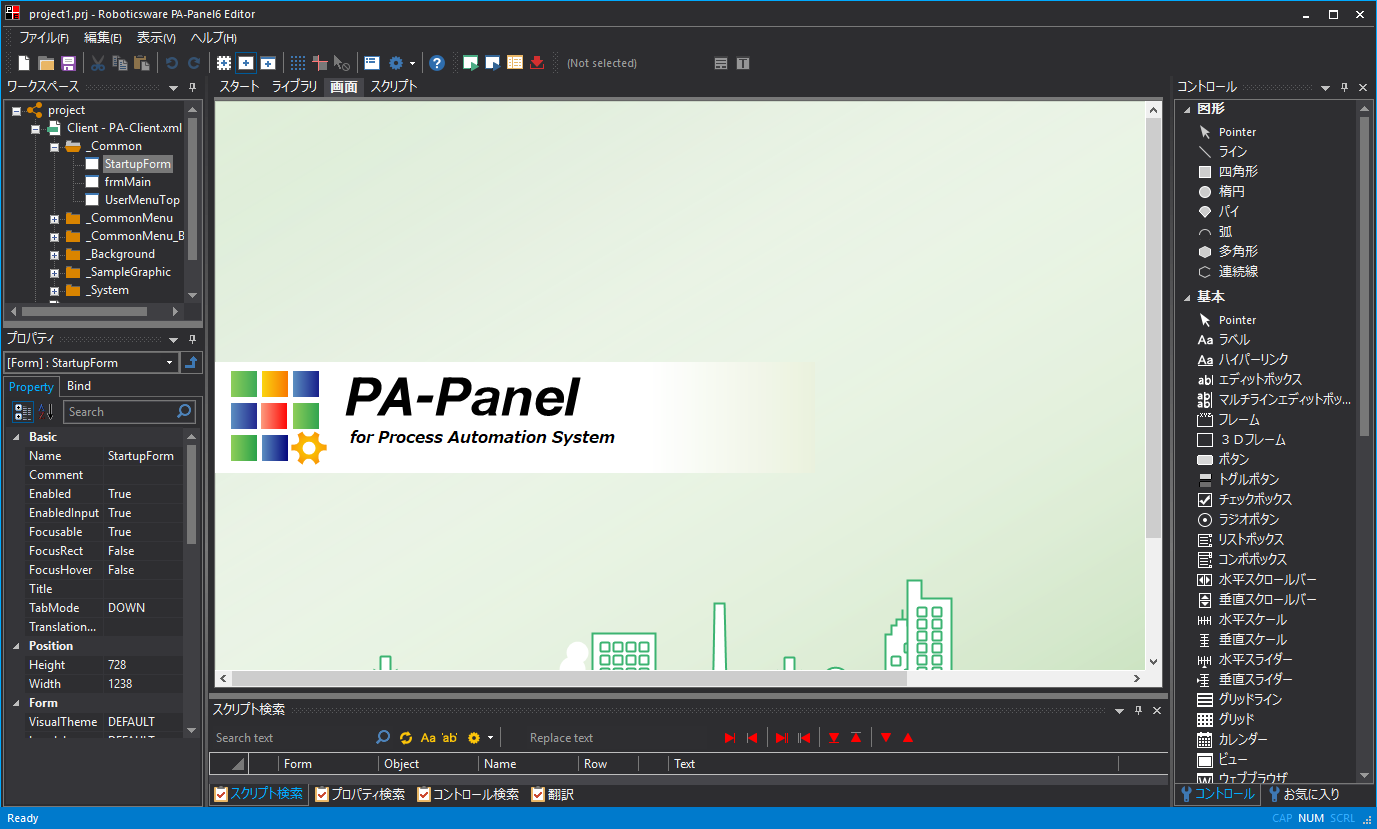Expand the _CommonMenu folder

pyautogui.click(x=54, y=219)
